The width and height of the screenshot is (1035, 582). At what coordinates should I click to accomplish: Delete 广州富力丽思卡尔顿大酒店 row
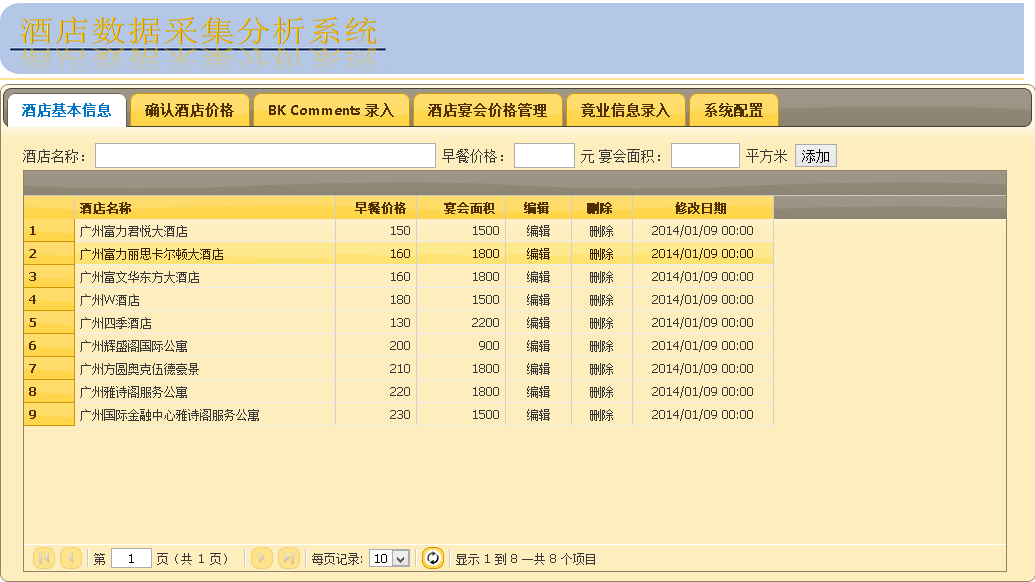coord(601,254)
